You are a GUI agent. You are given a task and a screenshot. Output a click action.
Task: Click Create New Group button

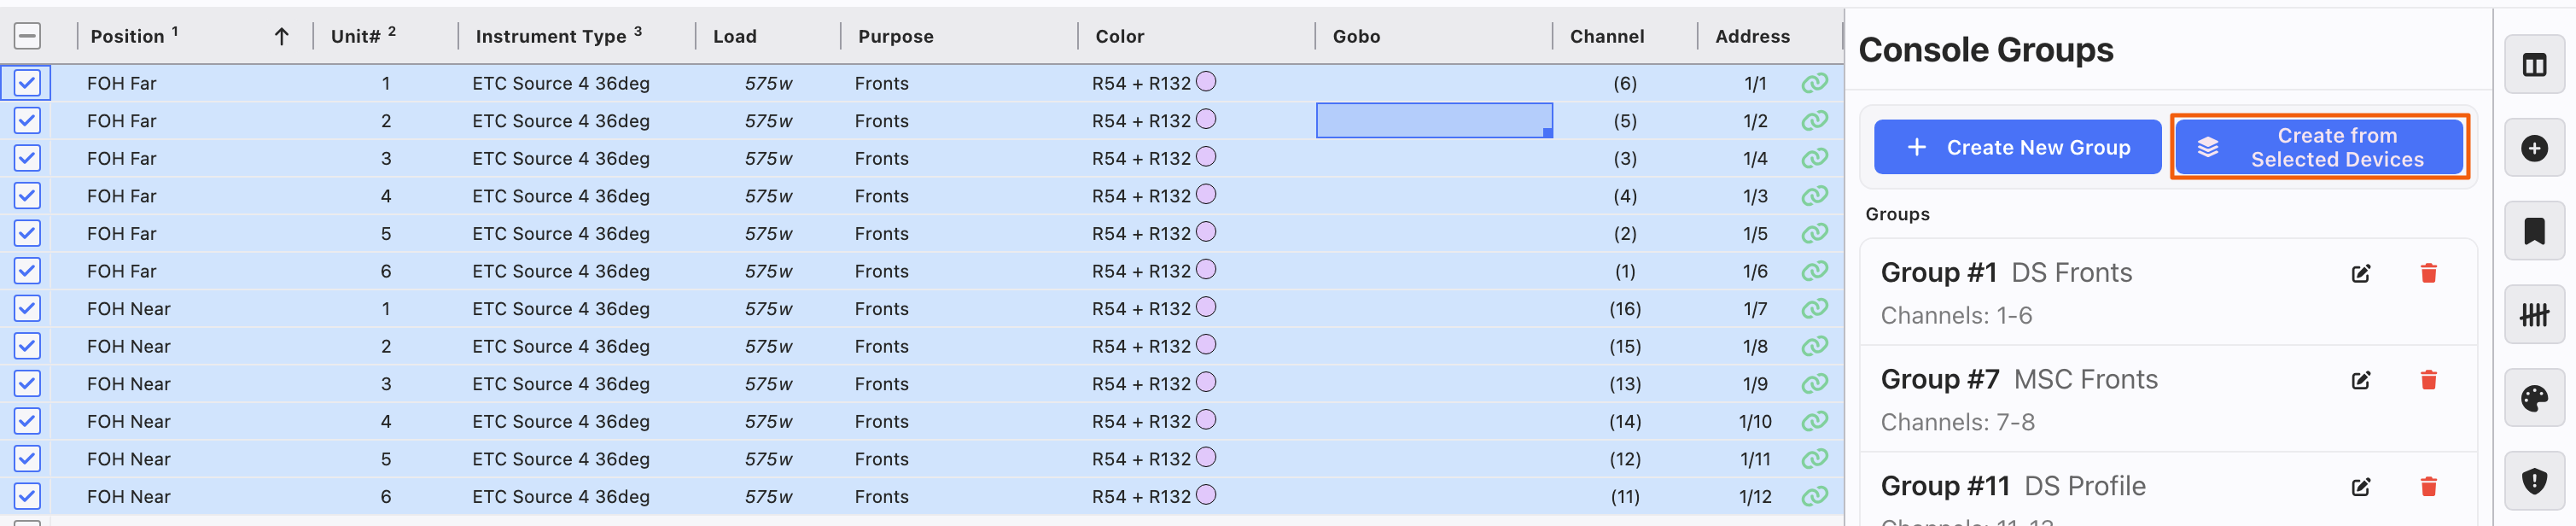click(x=2016, y=147)
